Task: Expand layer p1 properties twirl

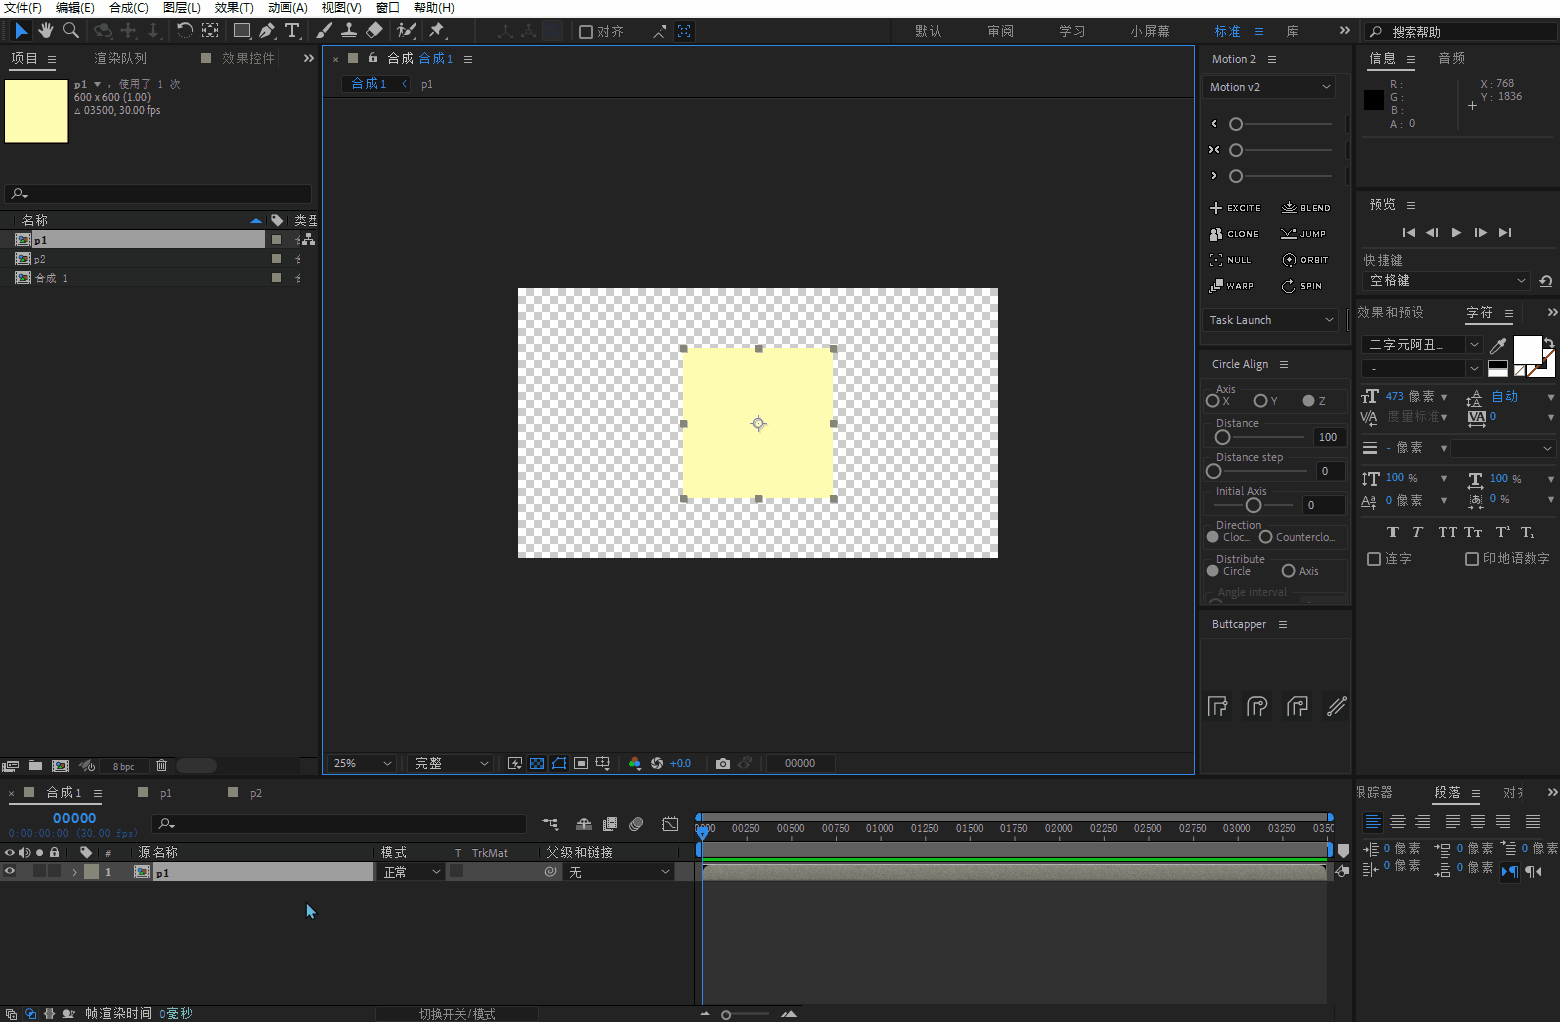Action: (x=75, y=872)
